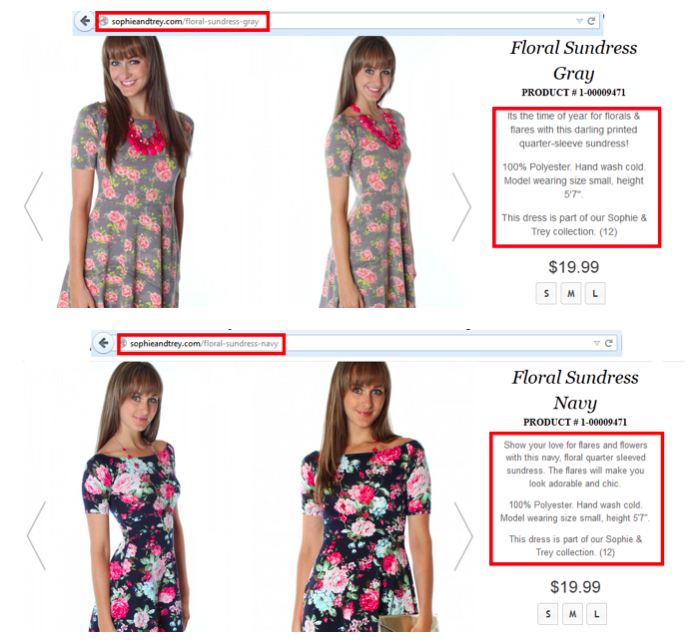
Task: Click the floral-sundress-gray address field
Action: click(x=348, y=21)
